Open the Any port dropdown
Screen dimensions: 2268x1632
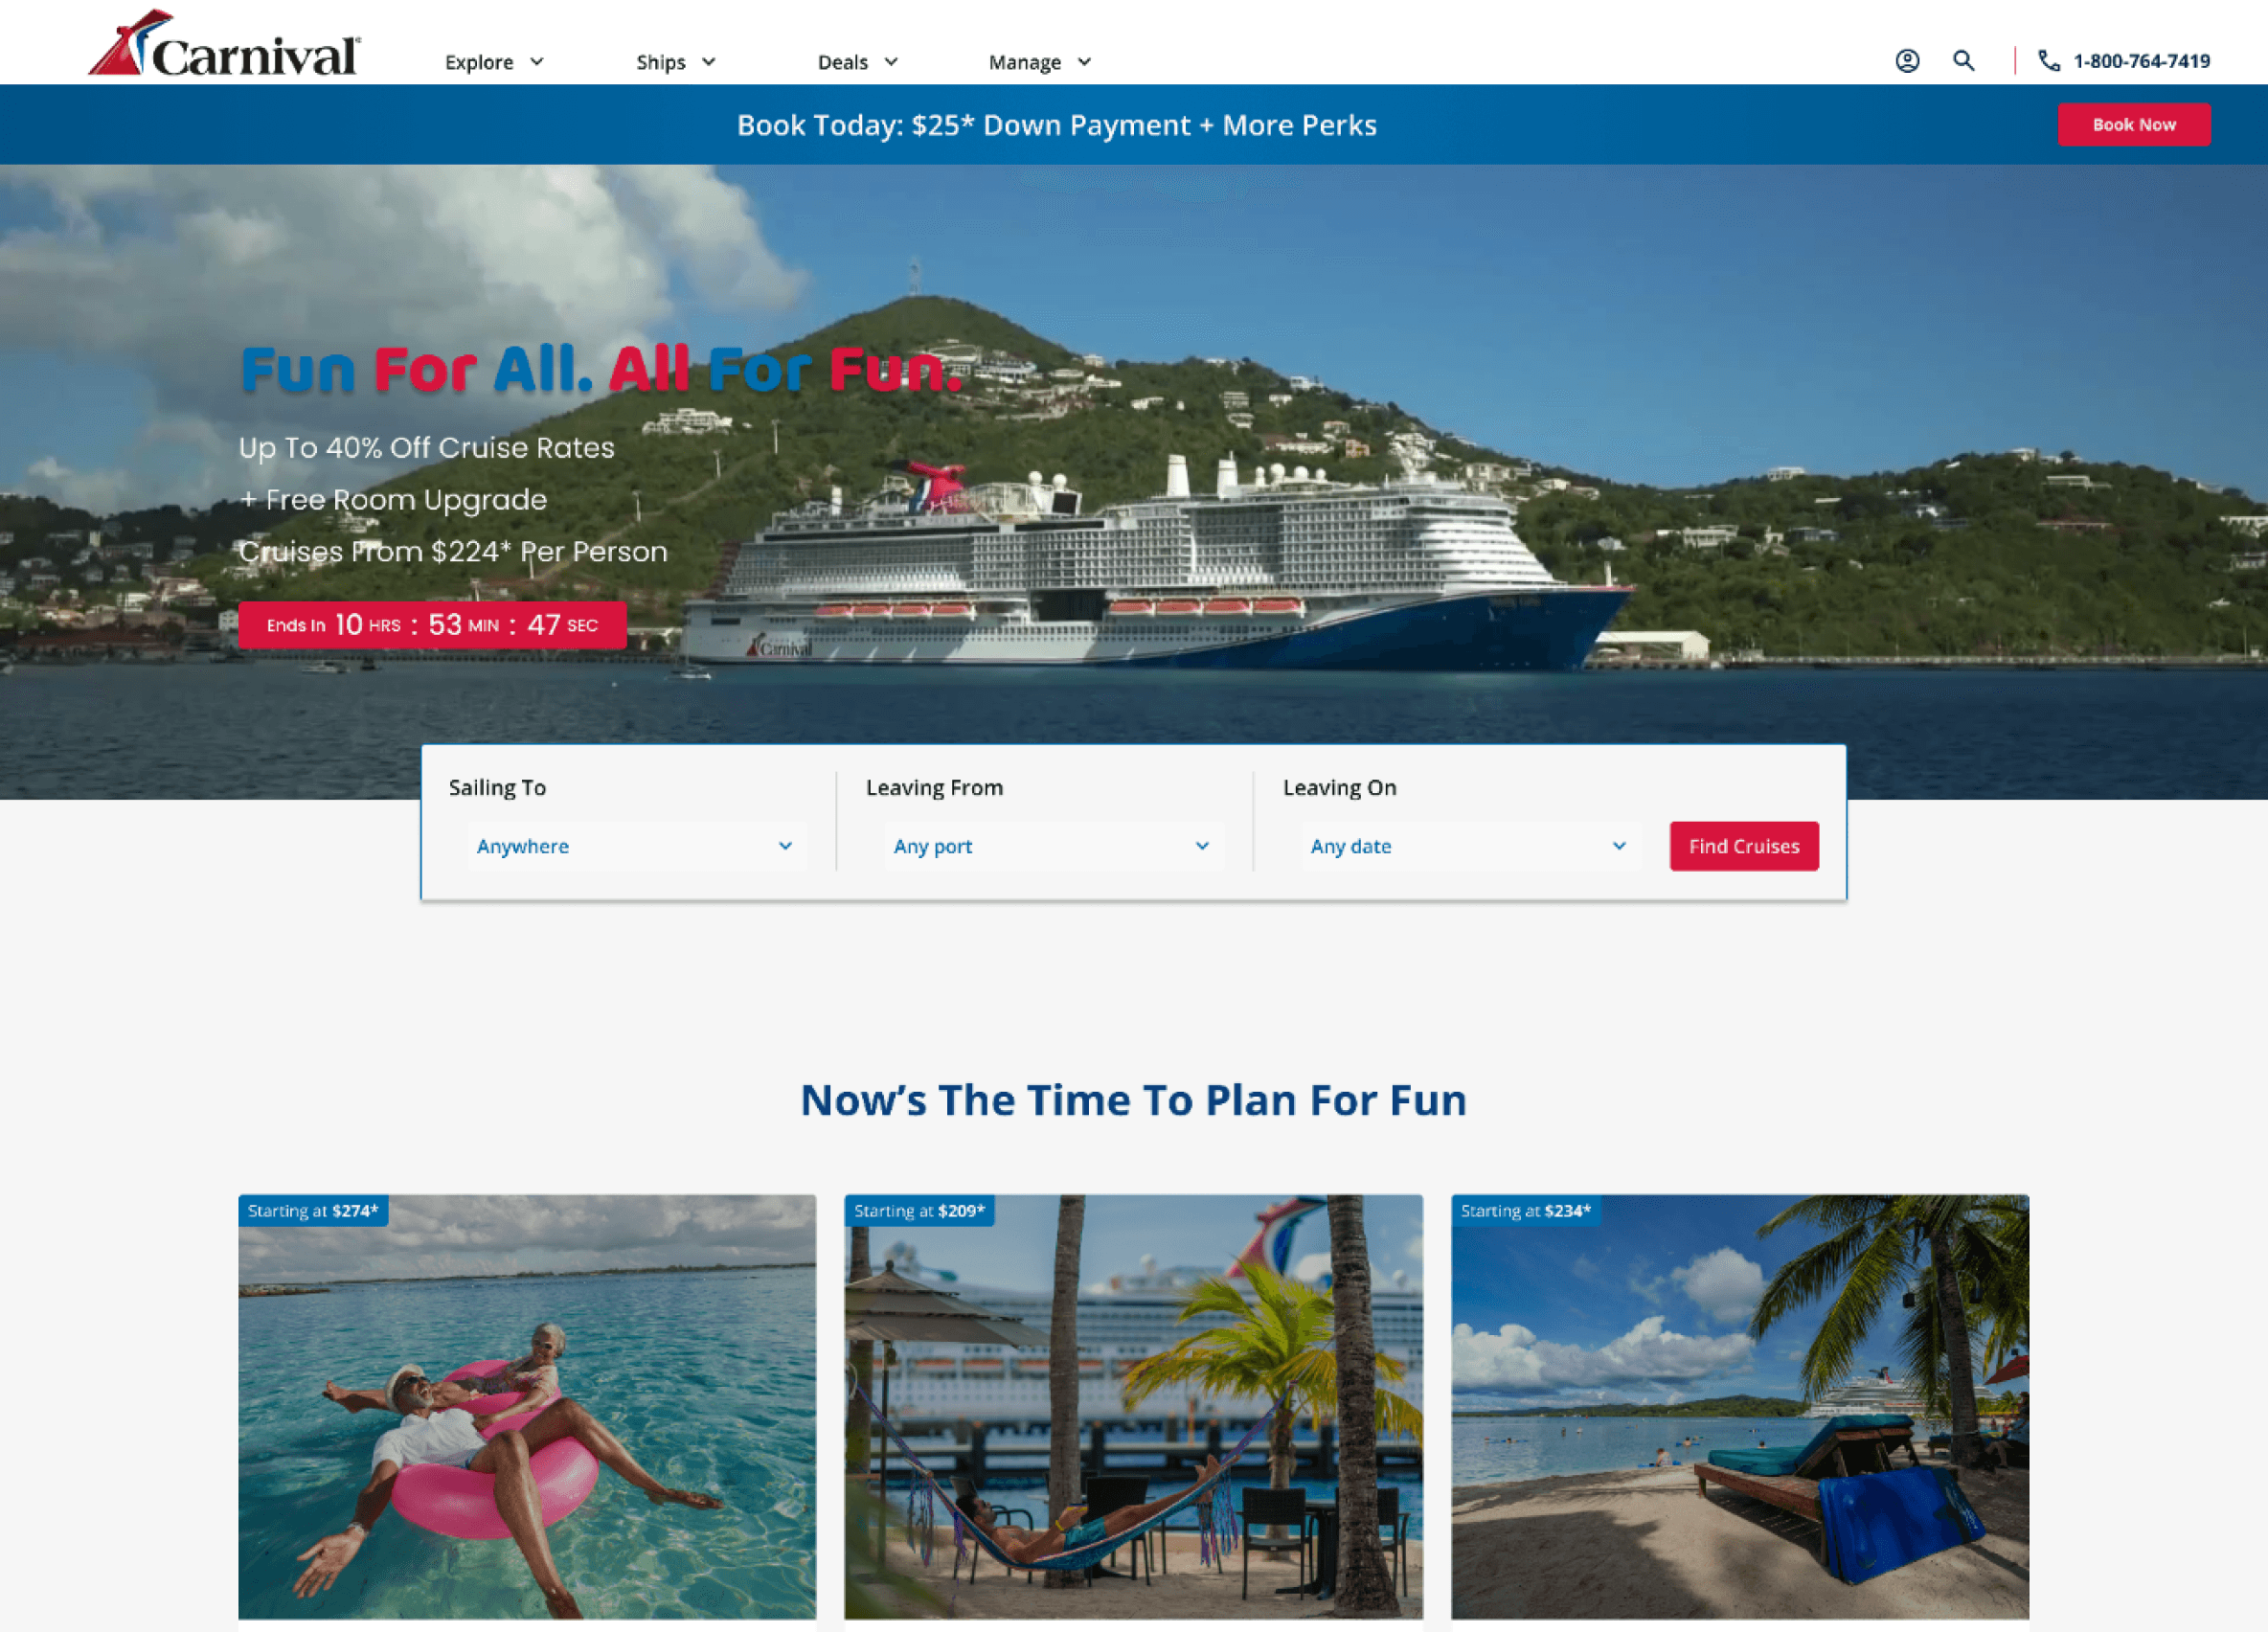pos(1054,846)
